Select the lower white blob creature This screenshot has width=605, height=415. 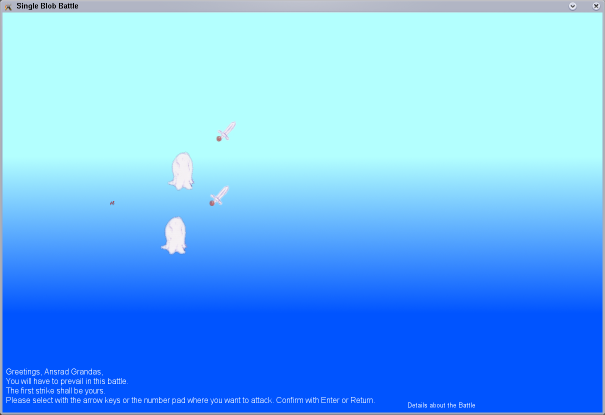[175, 235]
